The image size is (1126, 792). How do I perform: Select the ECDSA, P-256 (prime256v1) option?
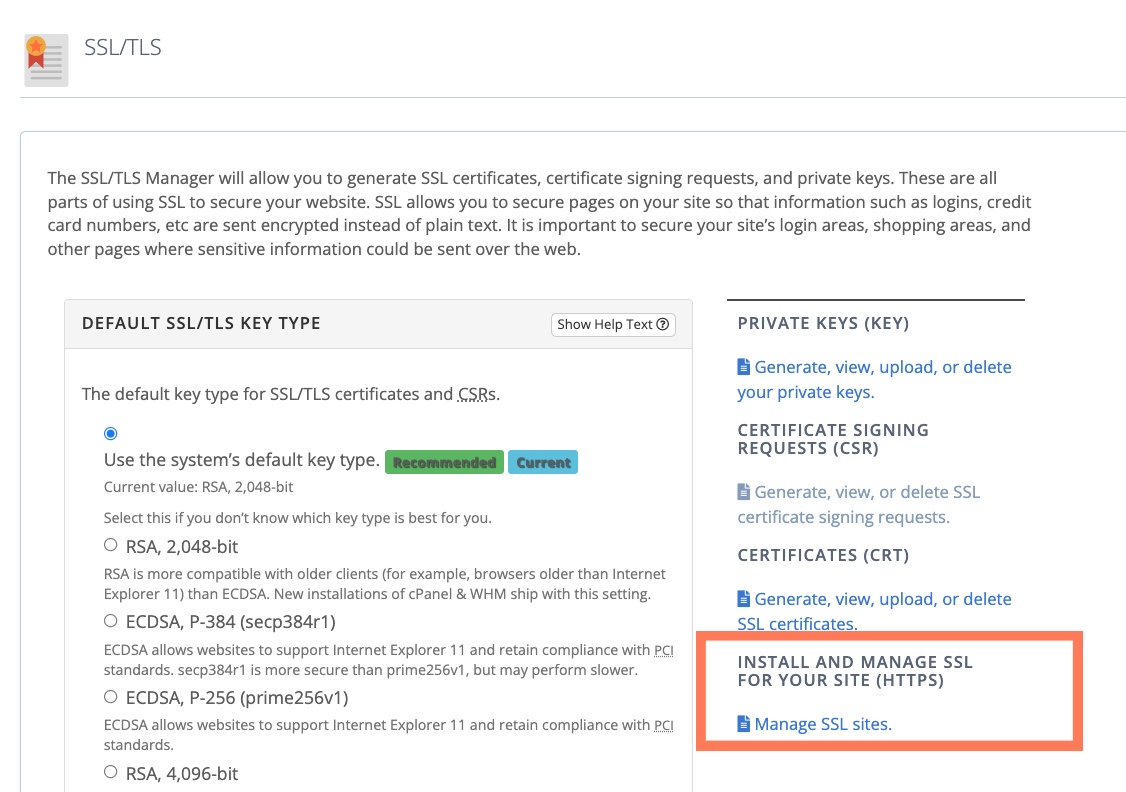click(110, 697)
